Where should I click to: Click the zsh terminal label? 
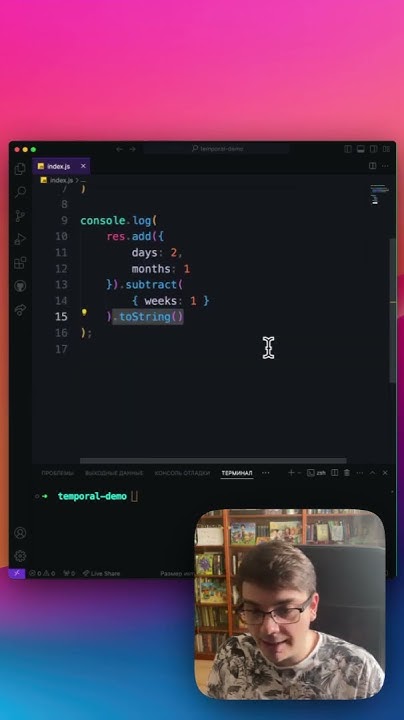coord(316,472)
